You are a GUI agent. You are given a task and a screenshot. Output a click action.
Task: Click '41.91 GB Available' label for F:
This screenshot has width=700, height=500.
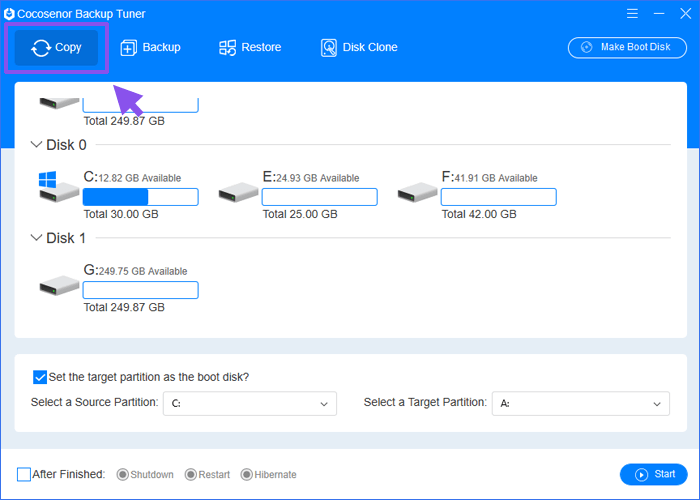pyautogui.click(x=496, y=178)
